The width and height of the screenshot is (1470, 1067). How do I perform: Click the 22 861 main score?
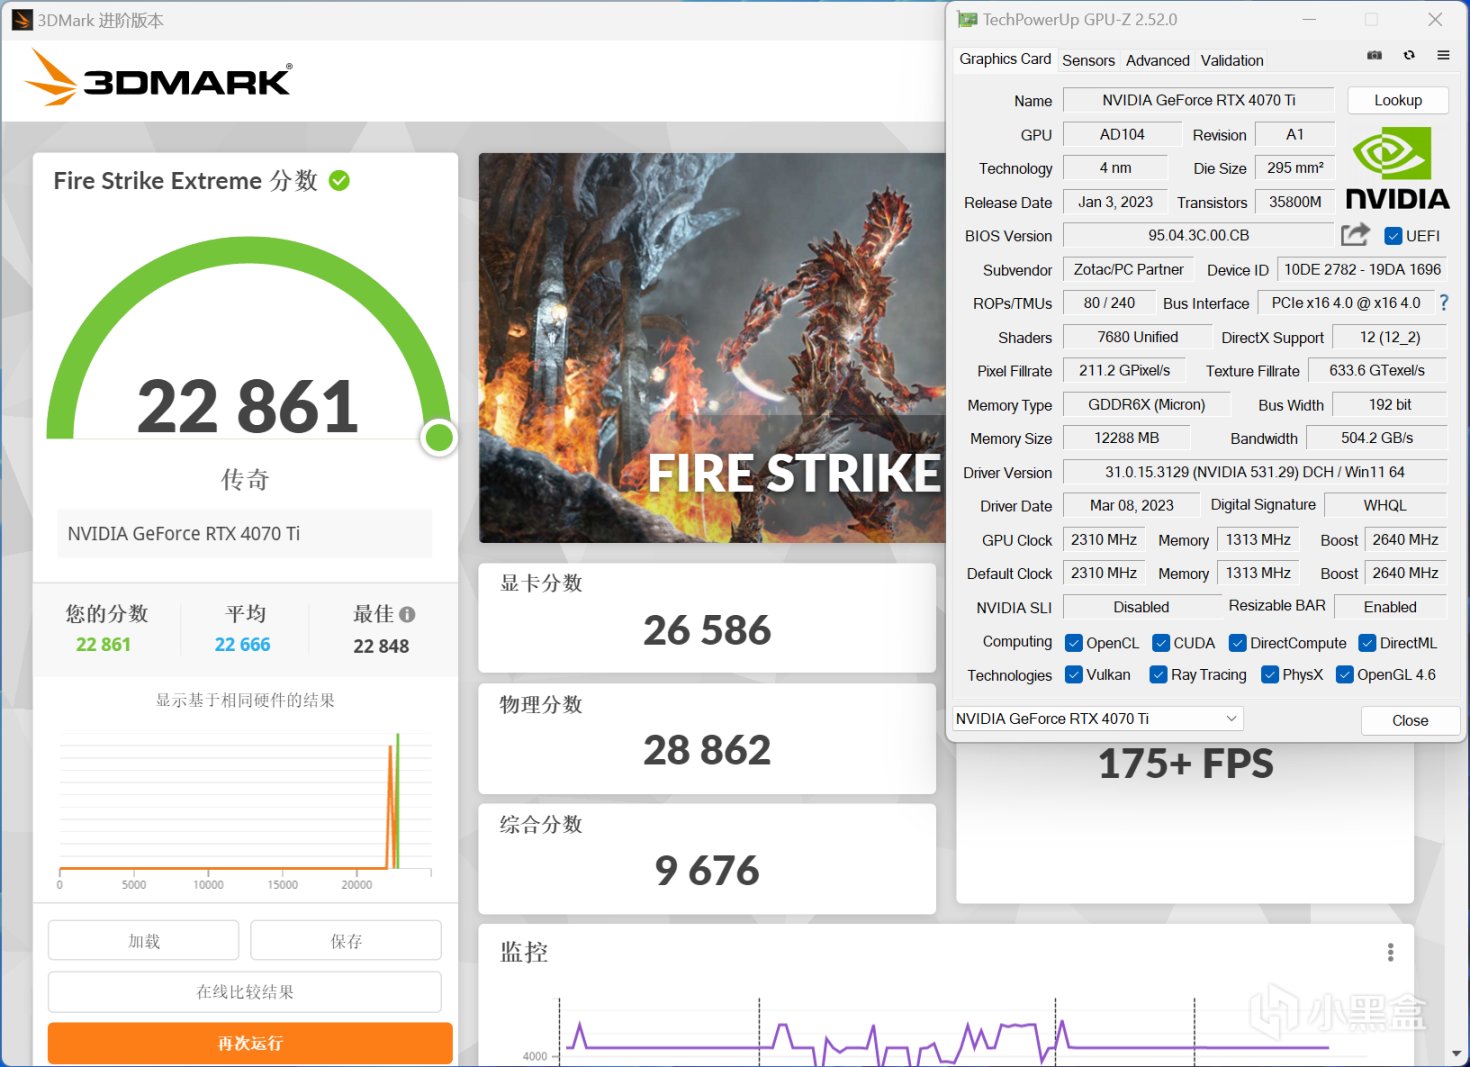248,407
